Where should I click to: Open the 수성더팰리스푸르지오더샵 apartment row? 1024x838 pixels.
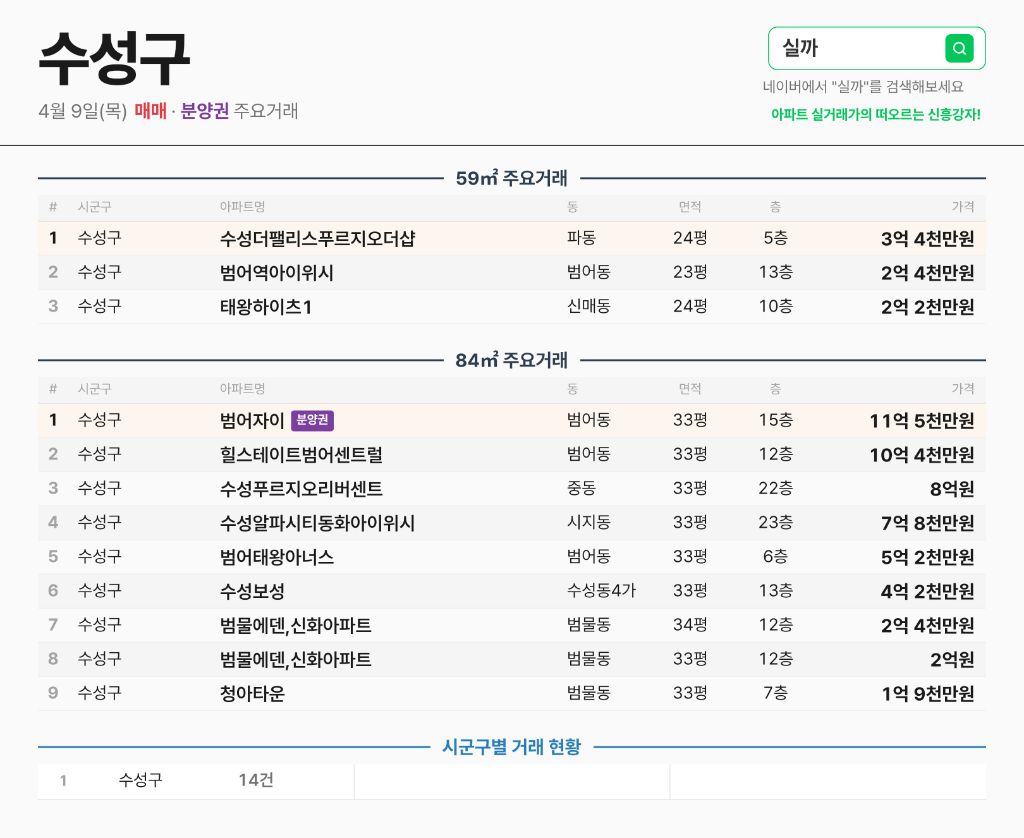coord(511,238)
